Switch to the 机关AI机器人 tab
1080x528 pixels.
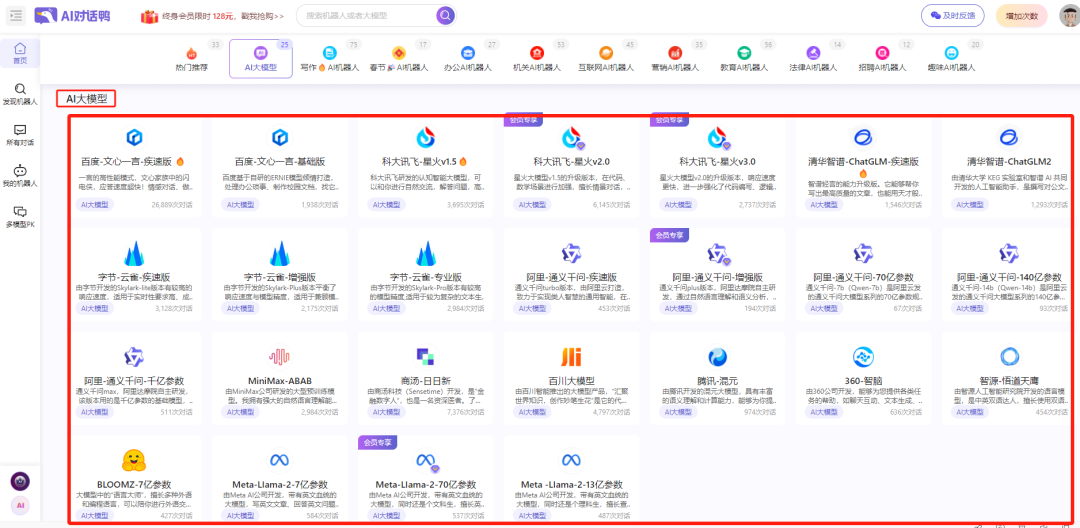(537, 59)
